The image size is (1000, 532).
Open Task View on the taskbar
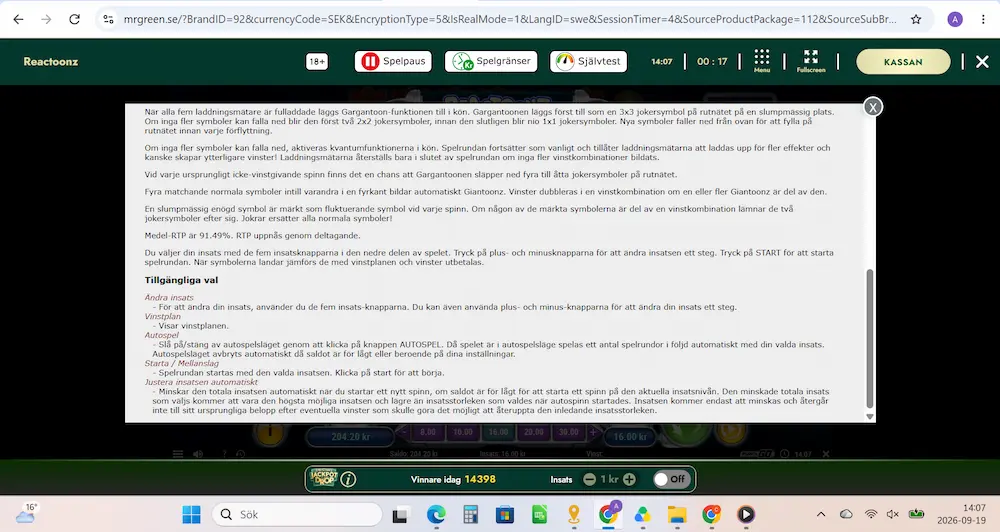tap(400, 514)
